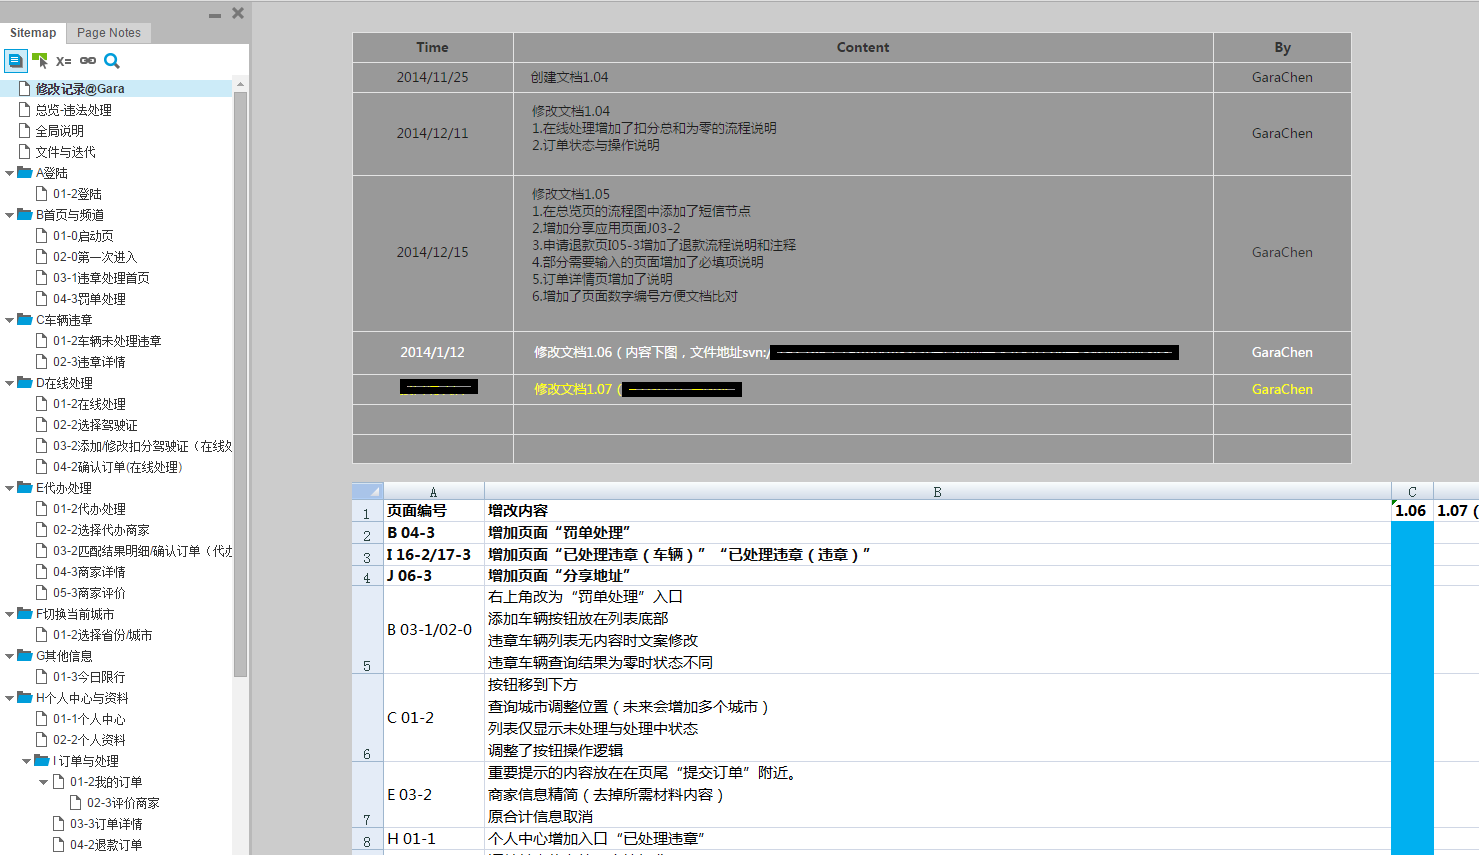Open the 03-2添加/修改扣分驾驶证 page
The width and height of the screenshot is (1479, 855).
[x=142, y=446]
